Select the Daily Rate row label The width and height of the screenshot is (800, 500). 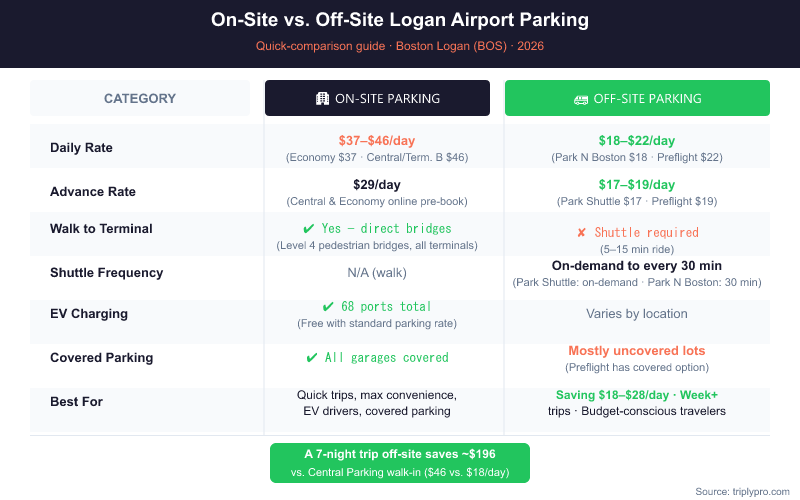coord(81,148)
